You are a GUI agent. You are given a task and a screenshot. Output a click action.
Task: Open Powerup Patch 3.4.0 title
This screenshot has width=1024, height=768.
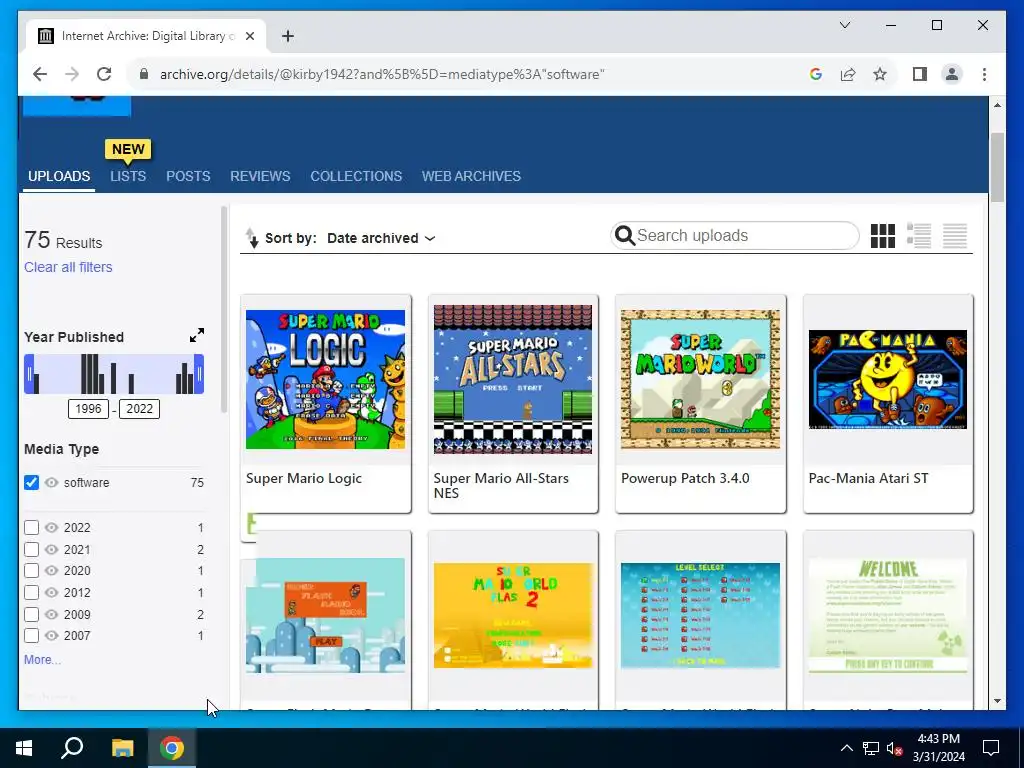[685, 478]
